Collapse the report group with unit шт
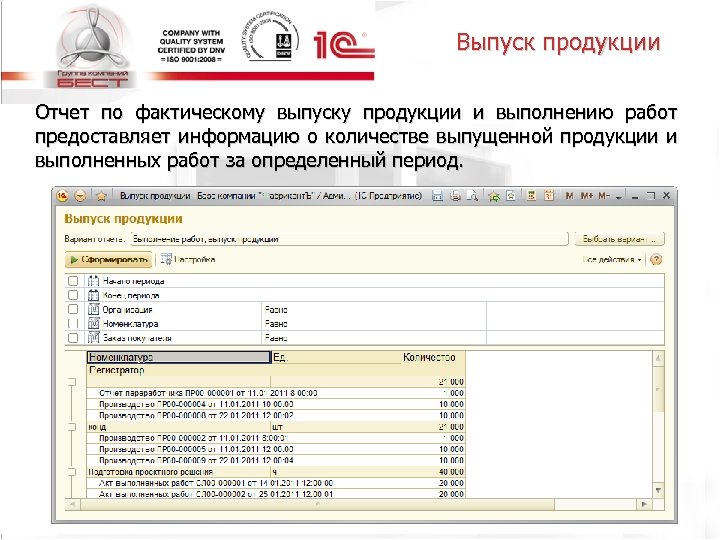The image size is (720, 540). (x=72, y=427)
